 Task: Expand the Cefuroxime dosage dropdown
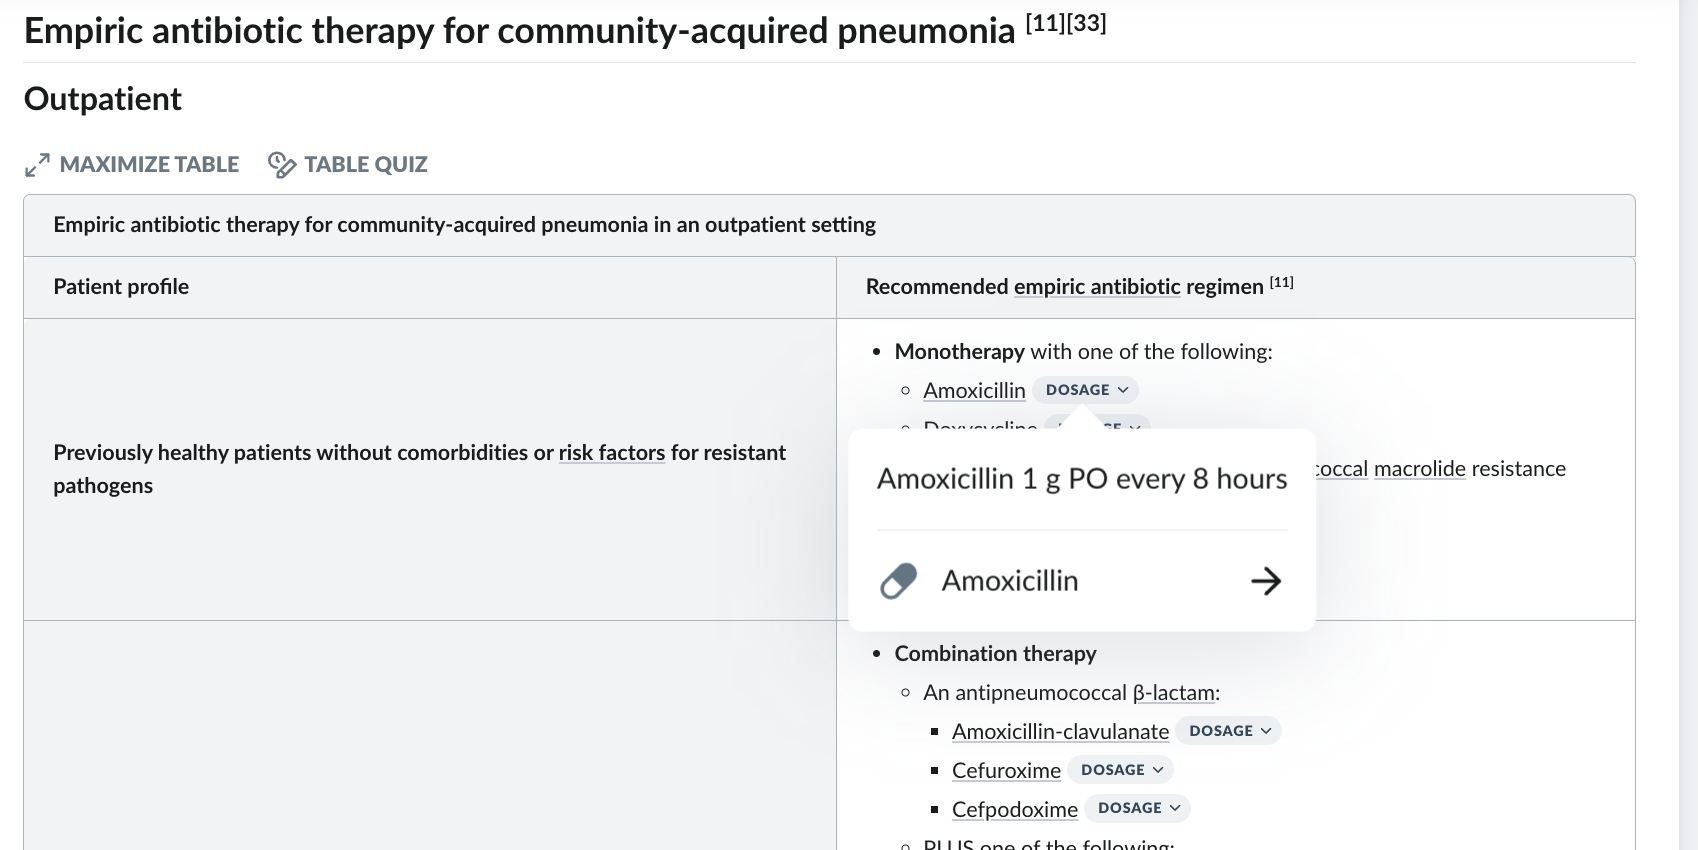click(1121, 770)
